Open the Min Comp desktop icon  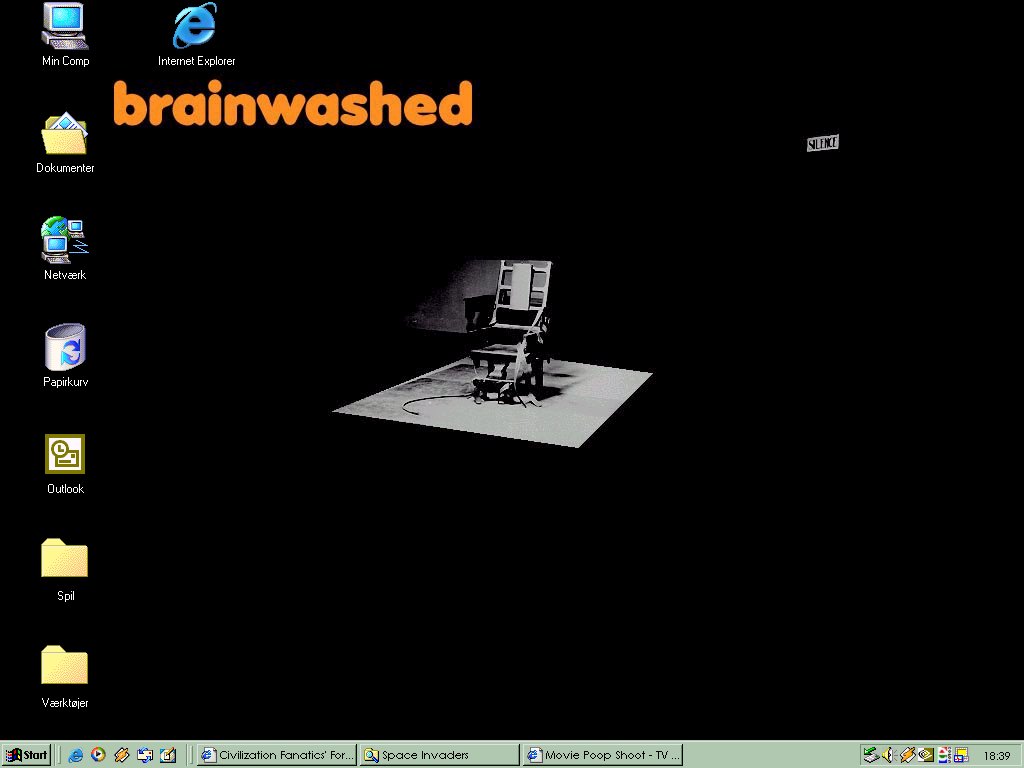point(65,34)
